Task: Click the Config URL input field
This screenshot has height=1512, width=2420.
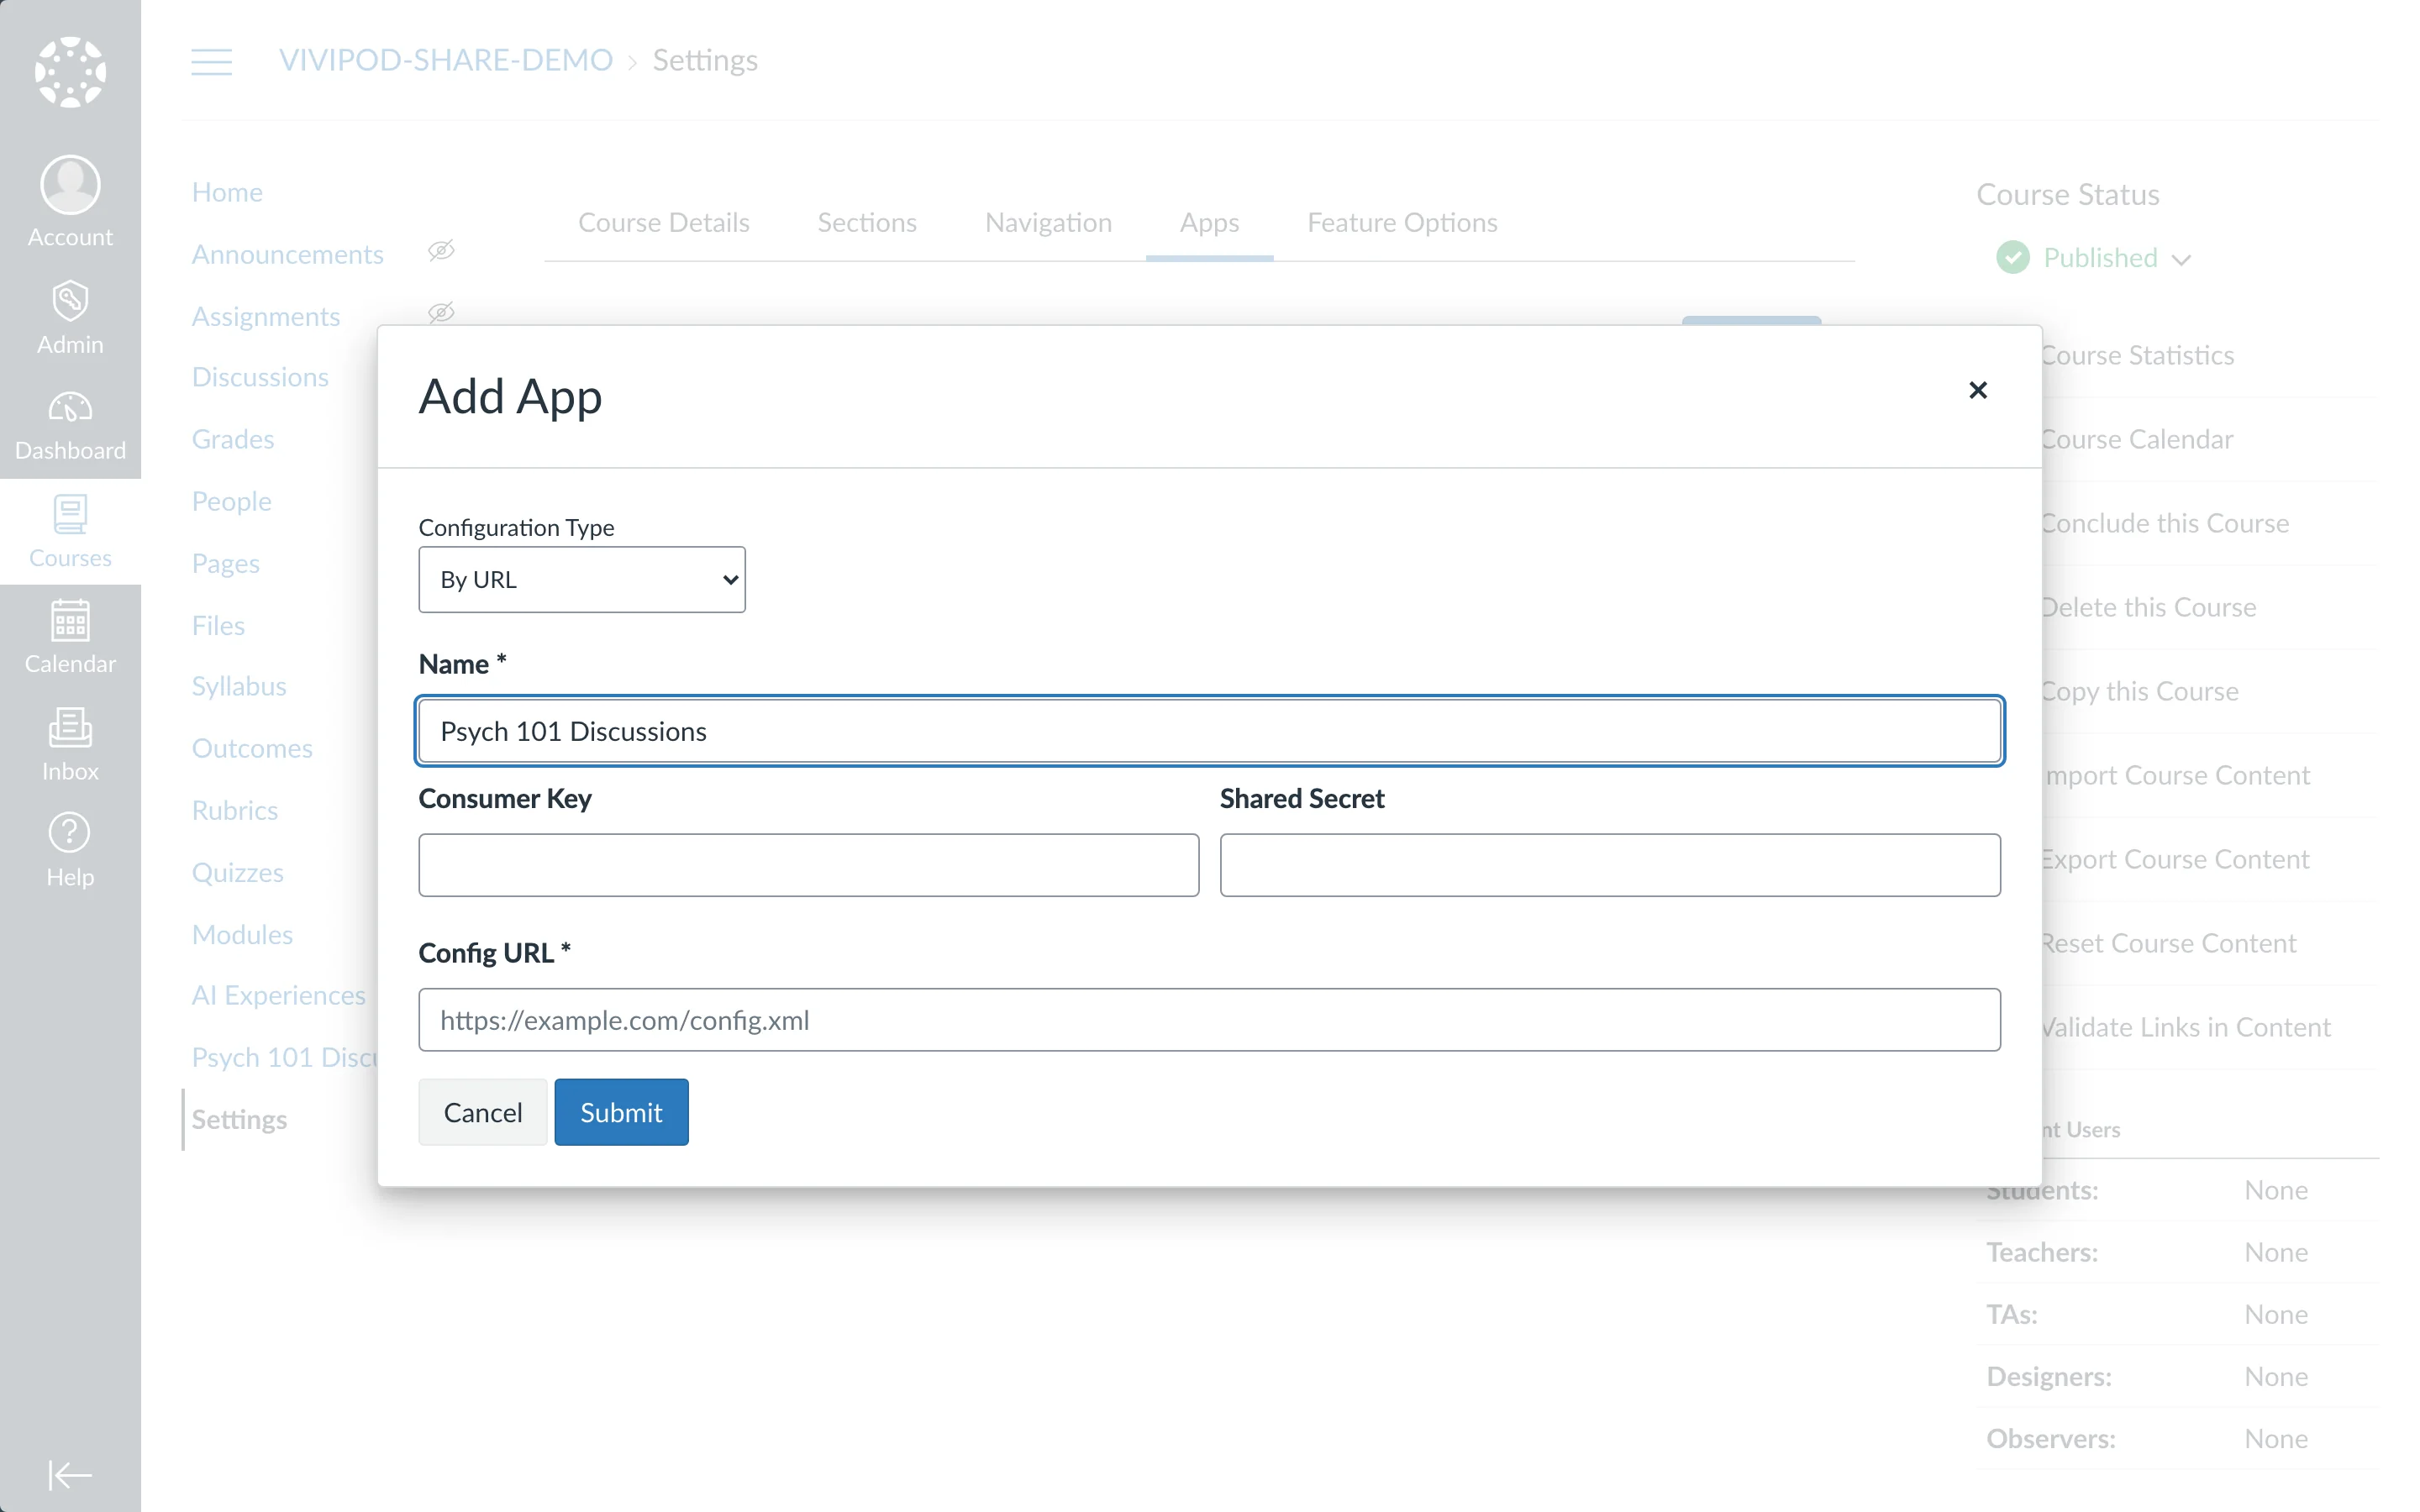Action: [x=1209, y=1020]
